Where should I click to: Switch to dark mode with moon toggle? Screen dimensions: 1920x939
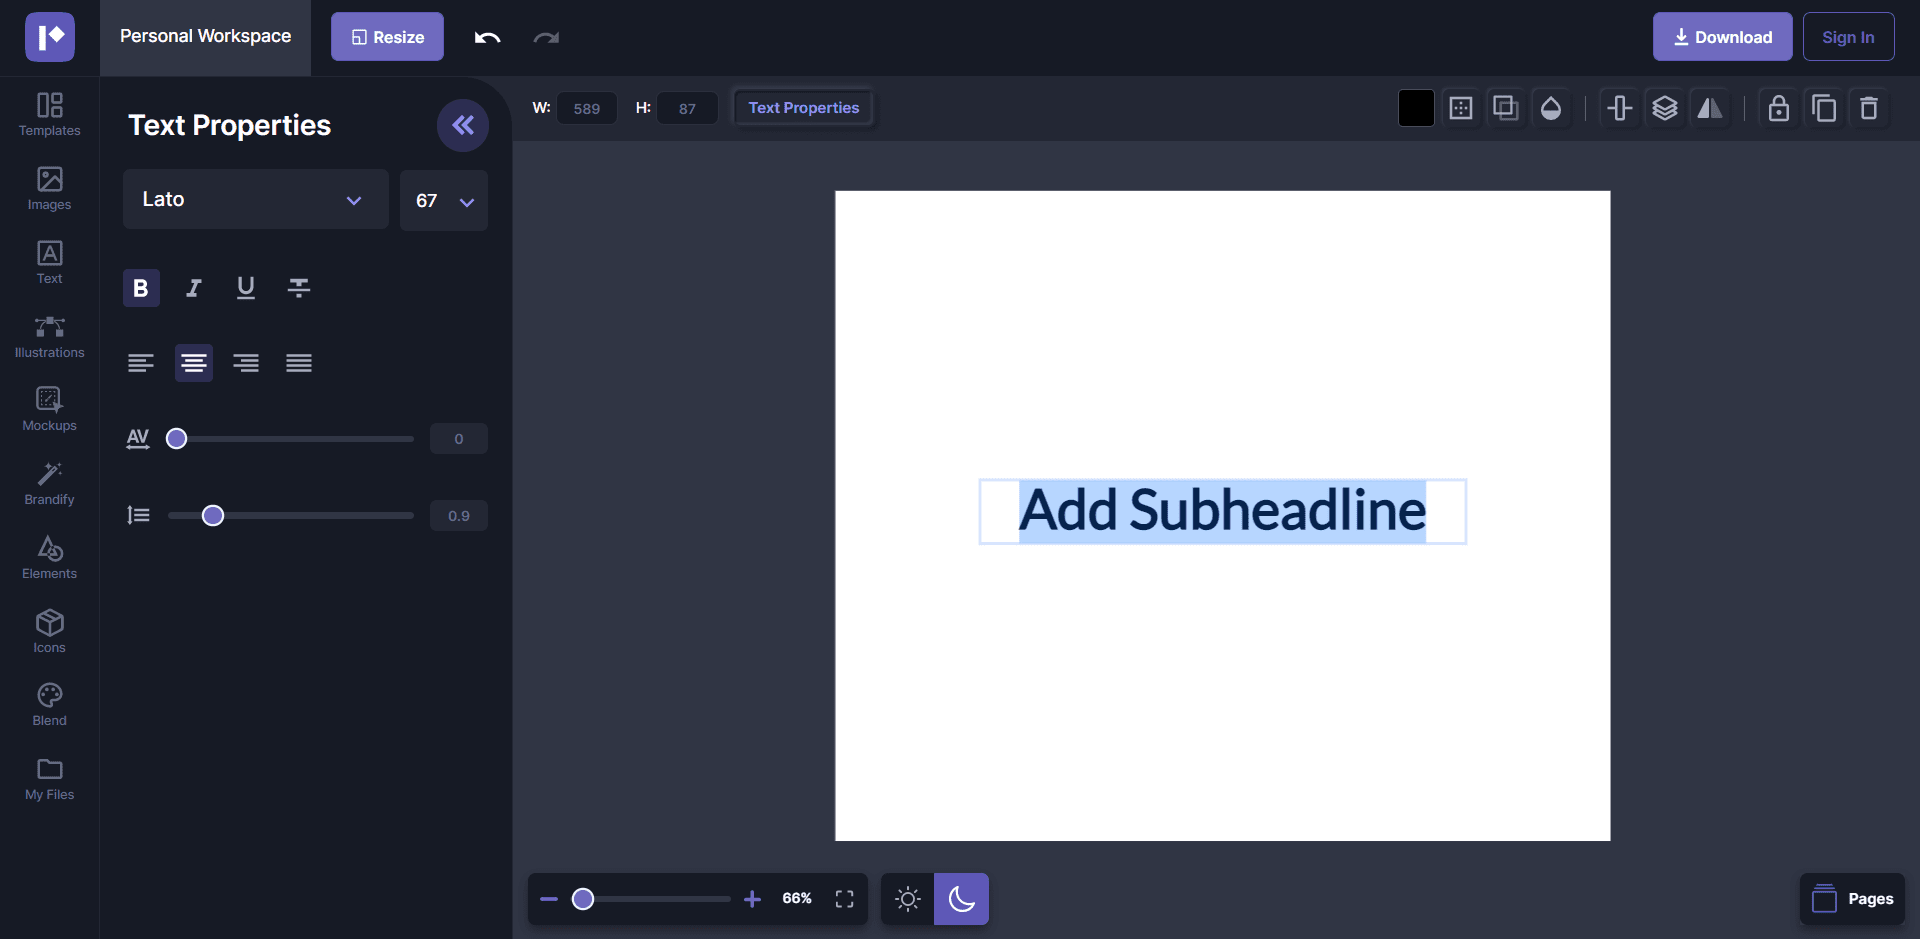961,899
